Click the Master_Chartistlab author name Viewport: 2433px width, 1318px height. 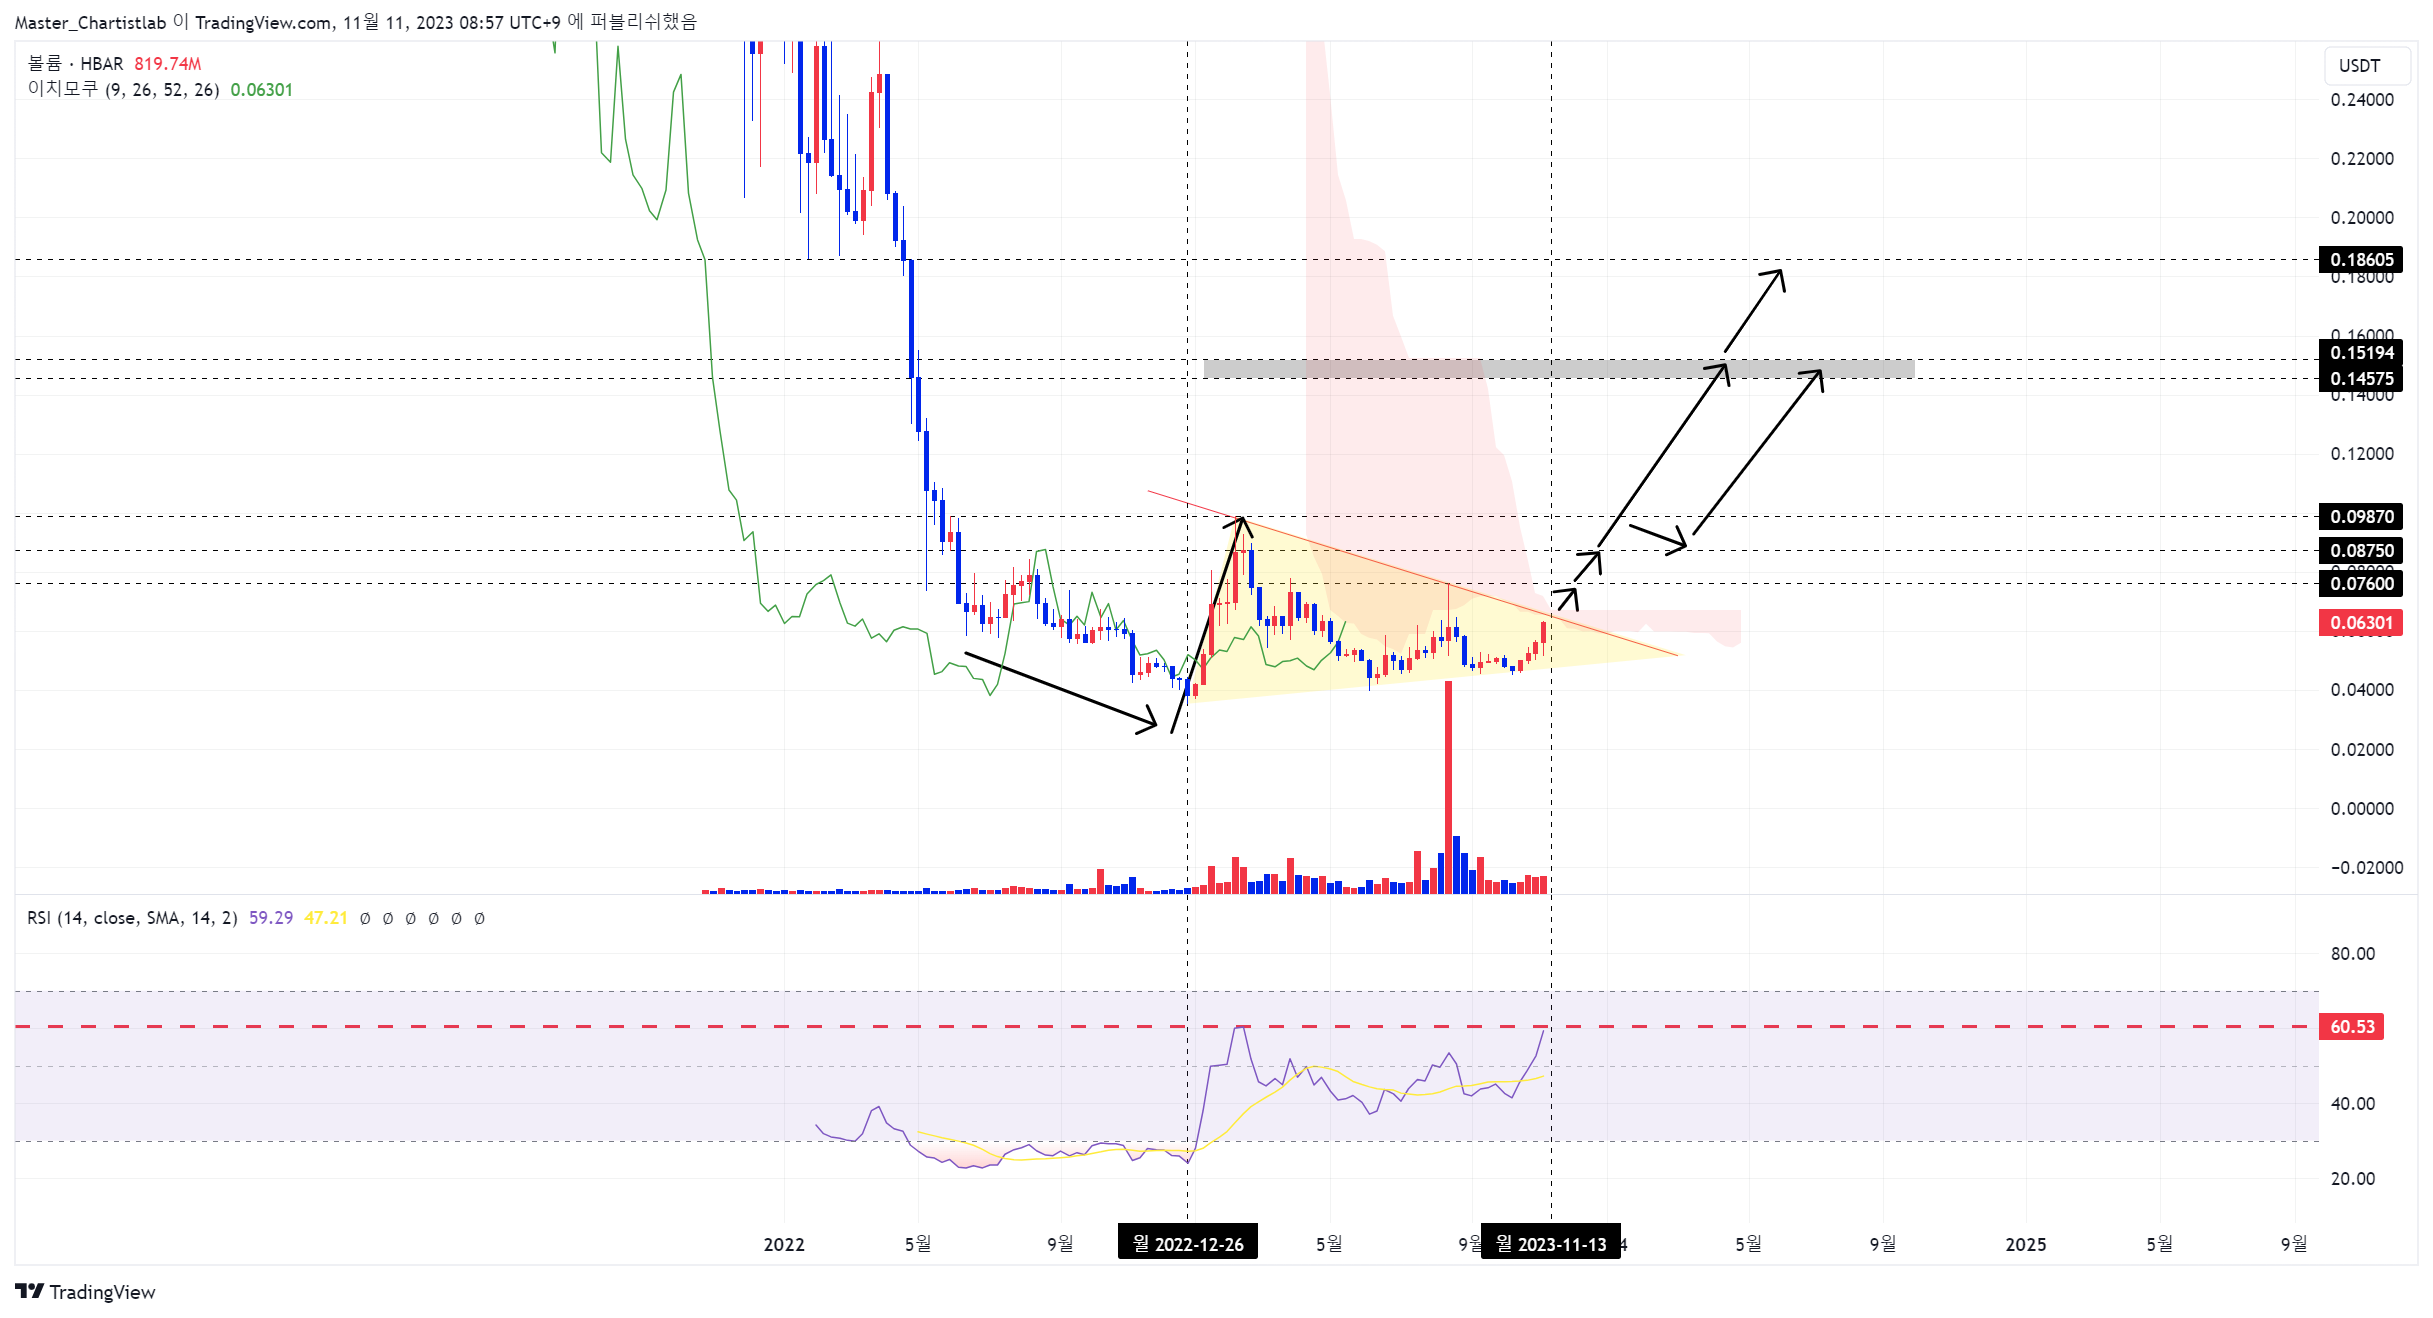[x=90, y=22]
